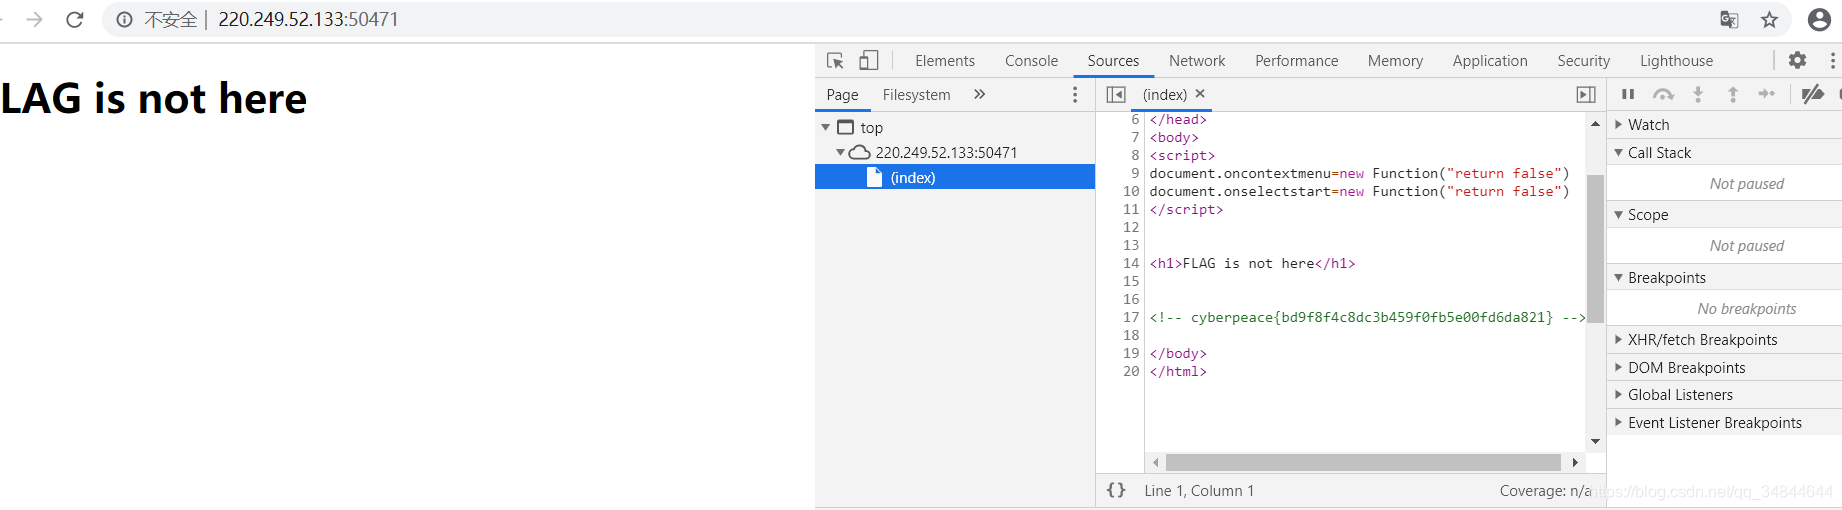The height and width of the screenshot is (510, 1842).
Task: Open the Security tab
Action: [x=1583, y=61]
